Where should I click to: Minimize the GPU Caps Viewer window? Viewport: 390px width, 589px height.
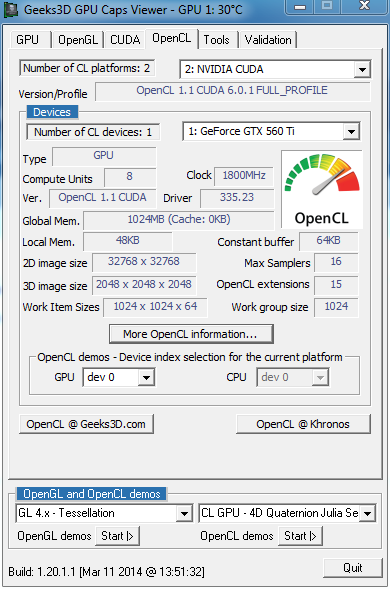[x=300, y=7]
